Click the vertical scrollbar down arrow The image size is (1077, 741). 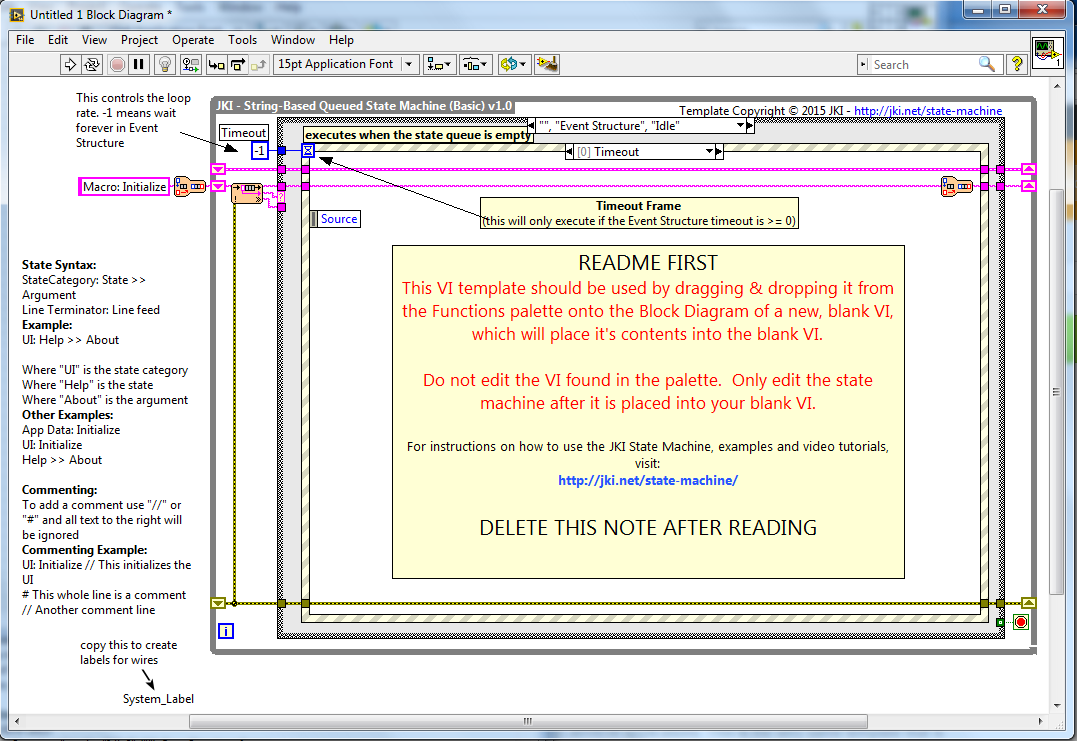1056,705
